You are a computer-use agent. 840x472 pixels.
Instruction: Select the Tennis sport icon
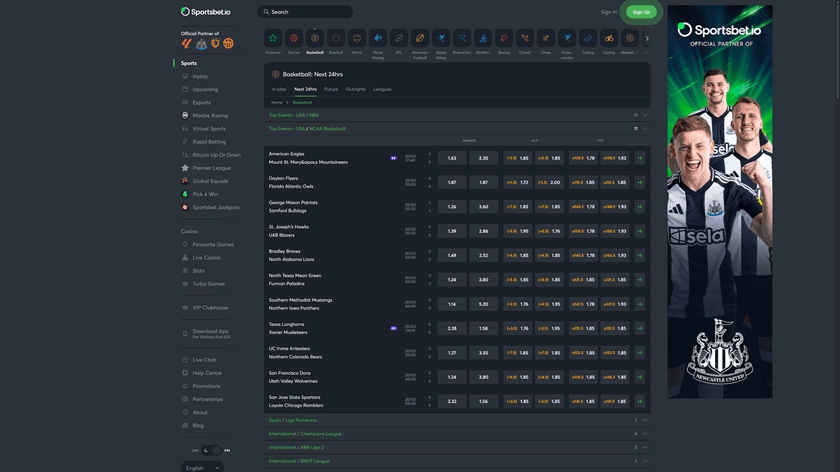[x=357, y=38]
